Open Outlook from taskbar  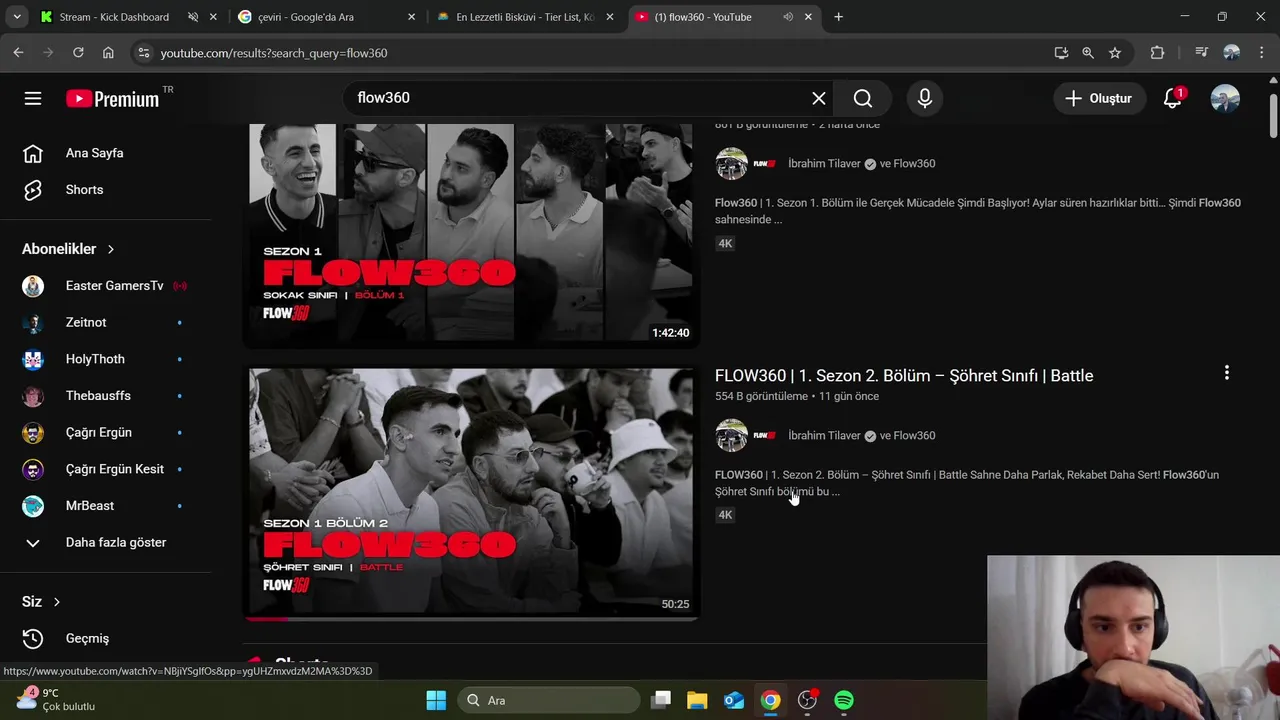point(734,700)
